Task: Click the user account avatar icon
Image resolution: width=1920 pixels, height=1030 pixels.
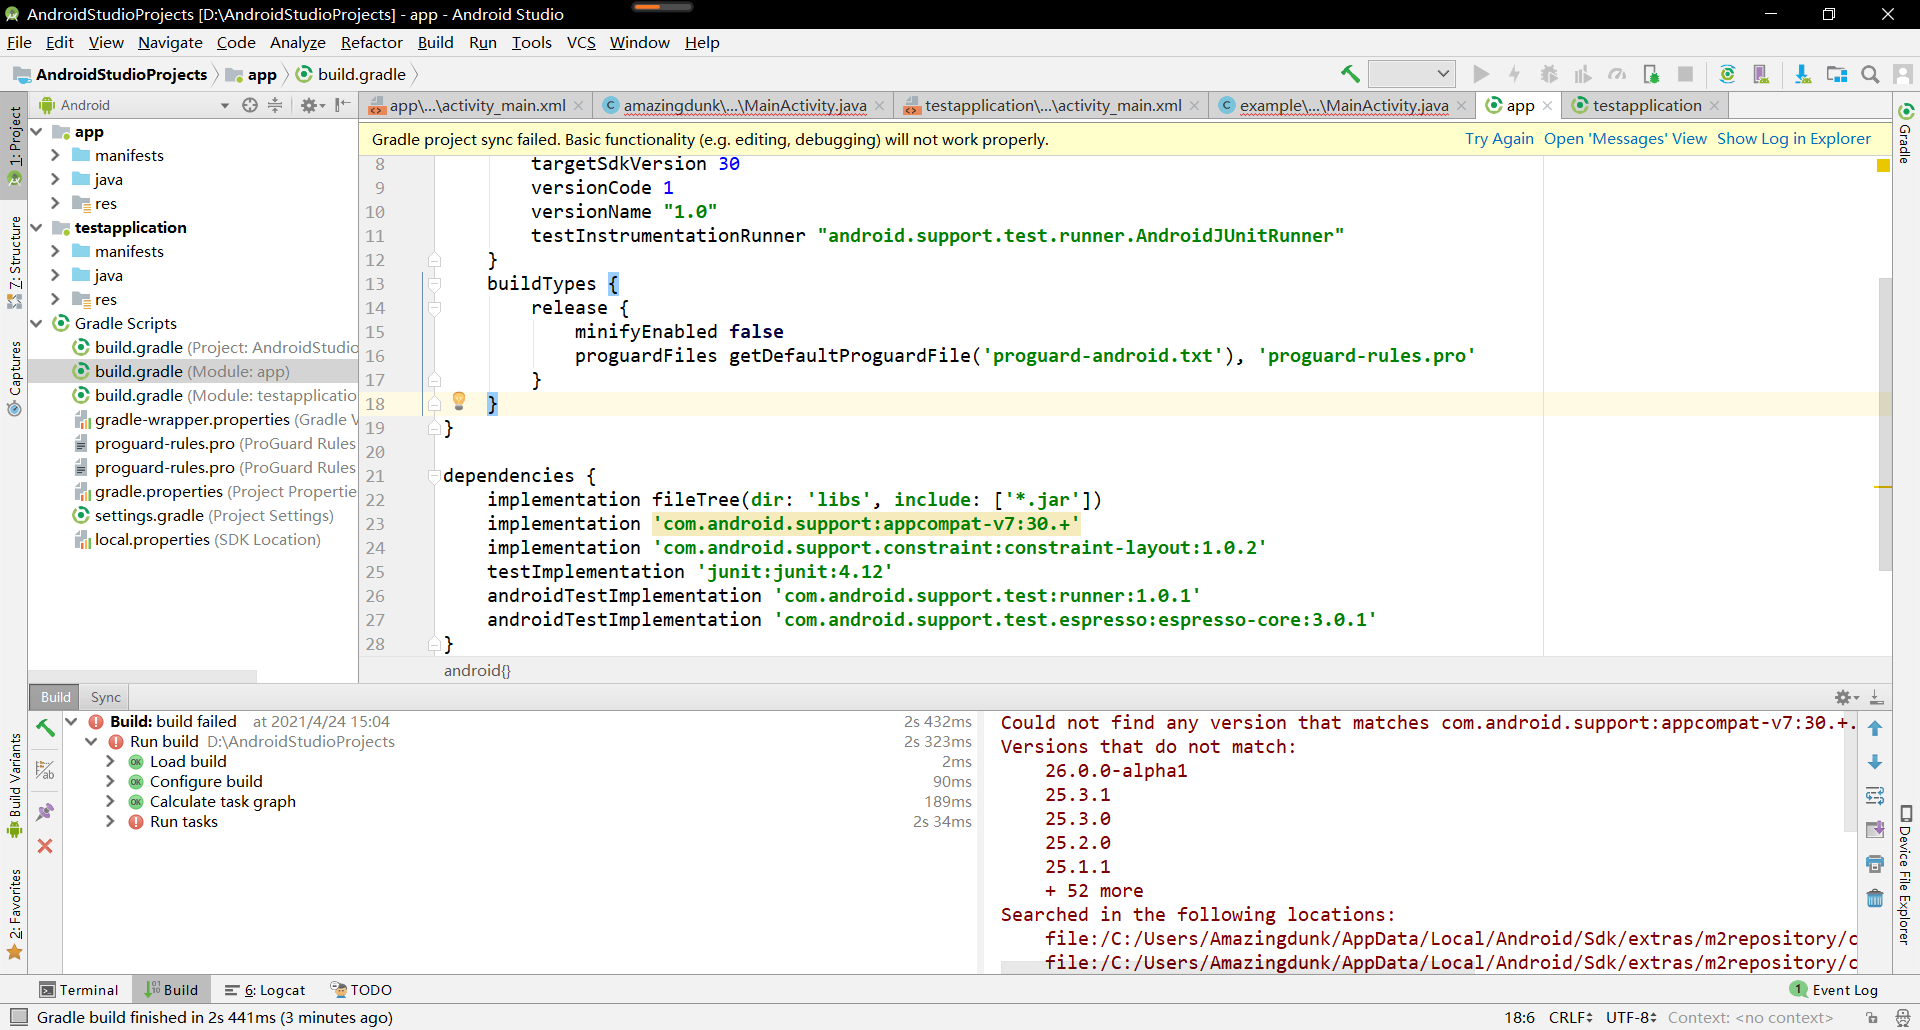Action: [x=1903, y=74]
